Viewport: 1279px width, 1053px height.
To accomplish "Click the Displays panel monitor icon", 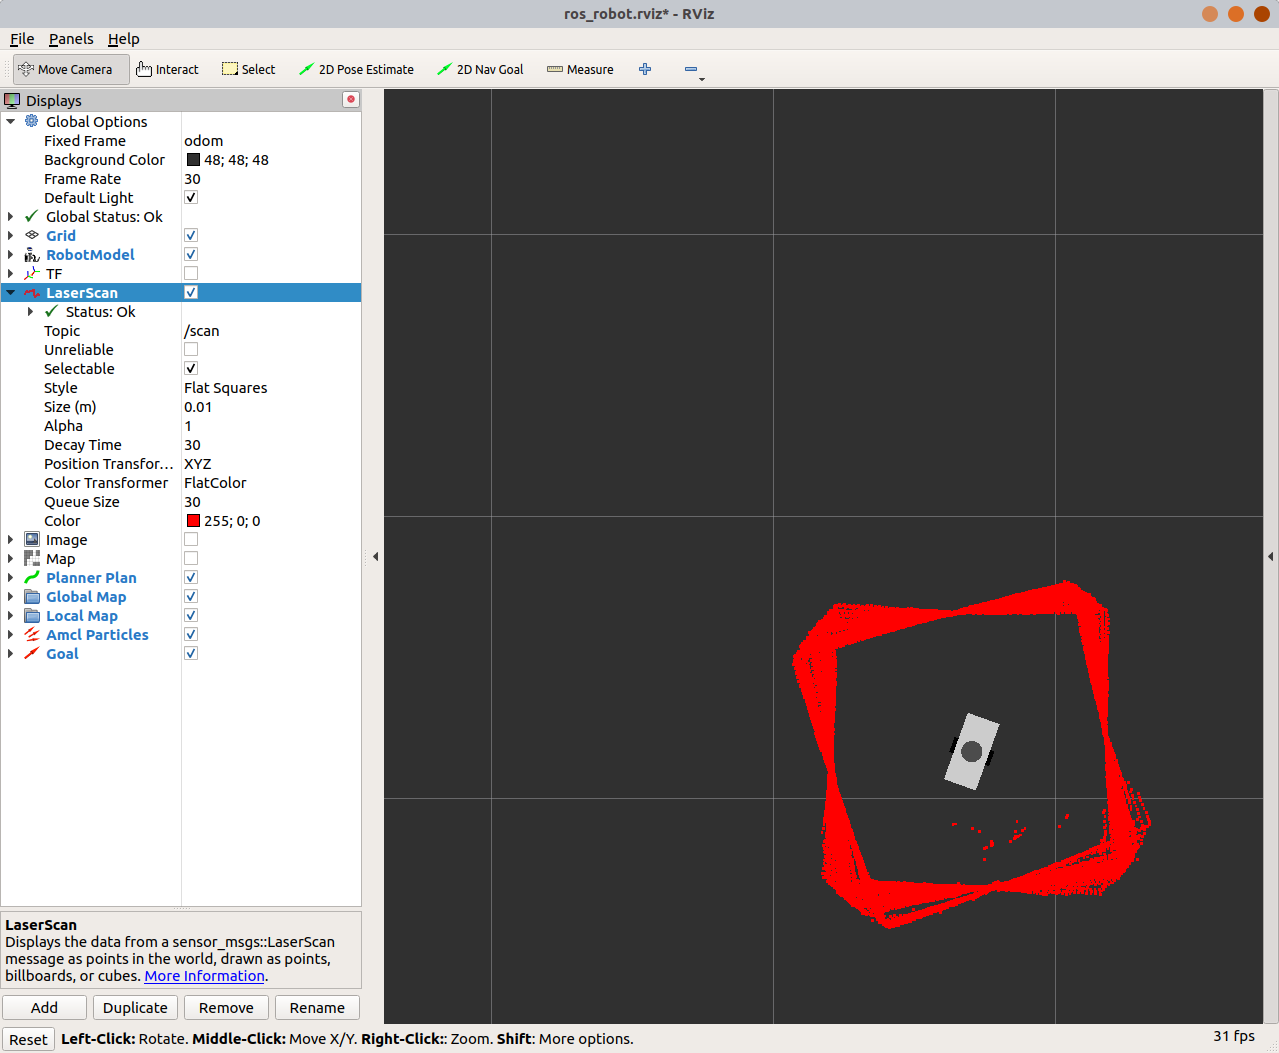I will pyautogui.click(x=12, y=100).
